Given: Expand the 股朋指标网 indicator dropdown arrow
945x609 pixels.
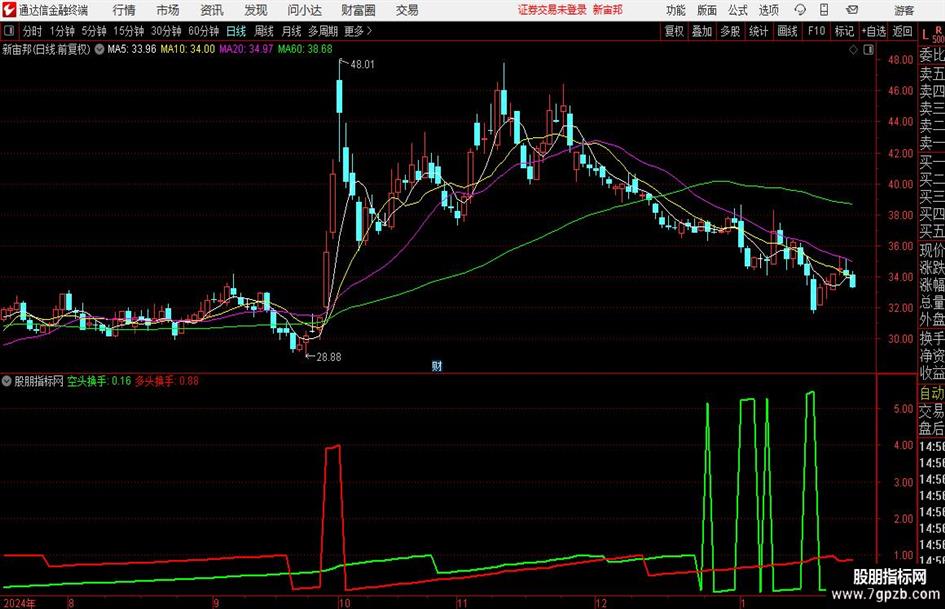Looking at the screenshot, I should tap(7, 381).
